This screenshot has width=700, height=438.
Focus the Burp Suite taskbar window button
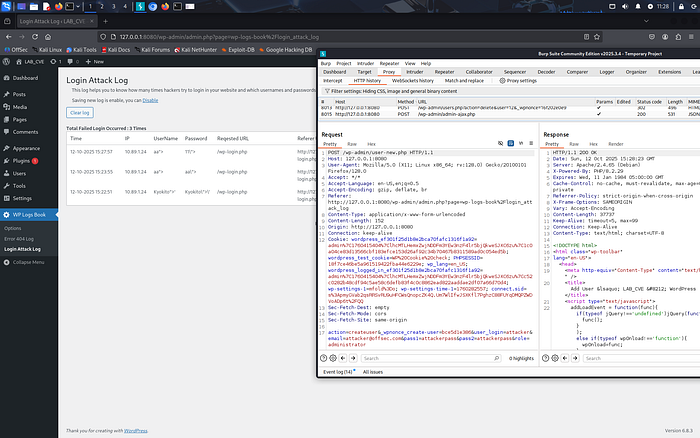(140, 6)
